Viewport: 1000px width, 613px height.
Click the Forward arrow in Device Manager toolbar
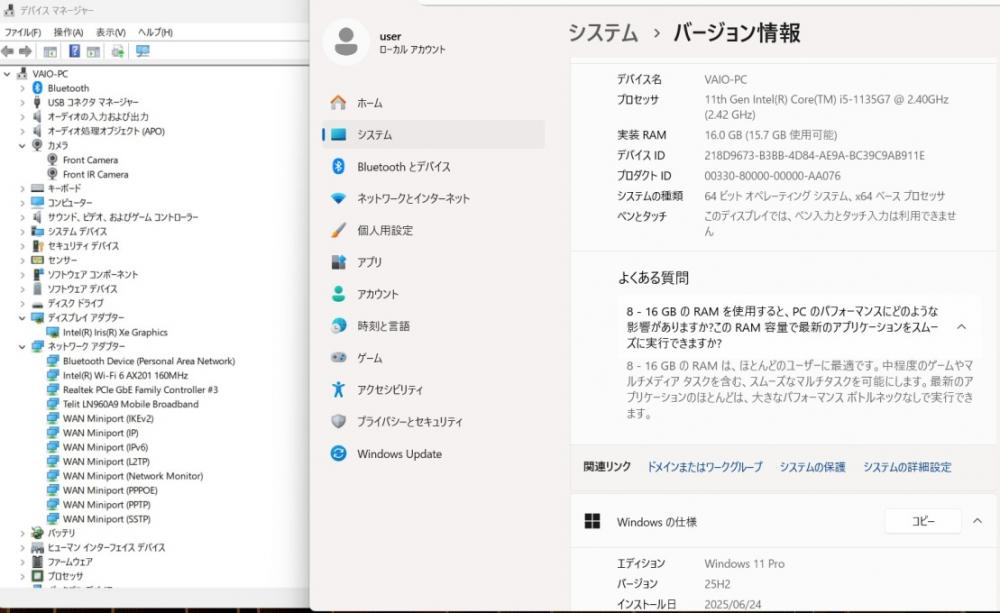(x=26, y=51)
